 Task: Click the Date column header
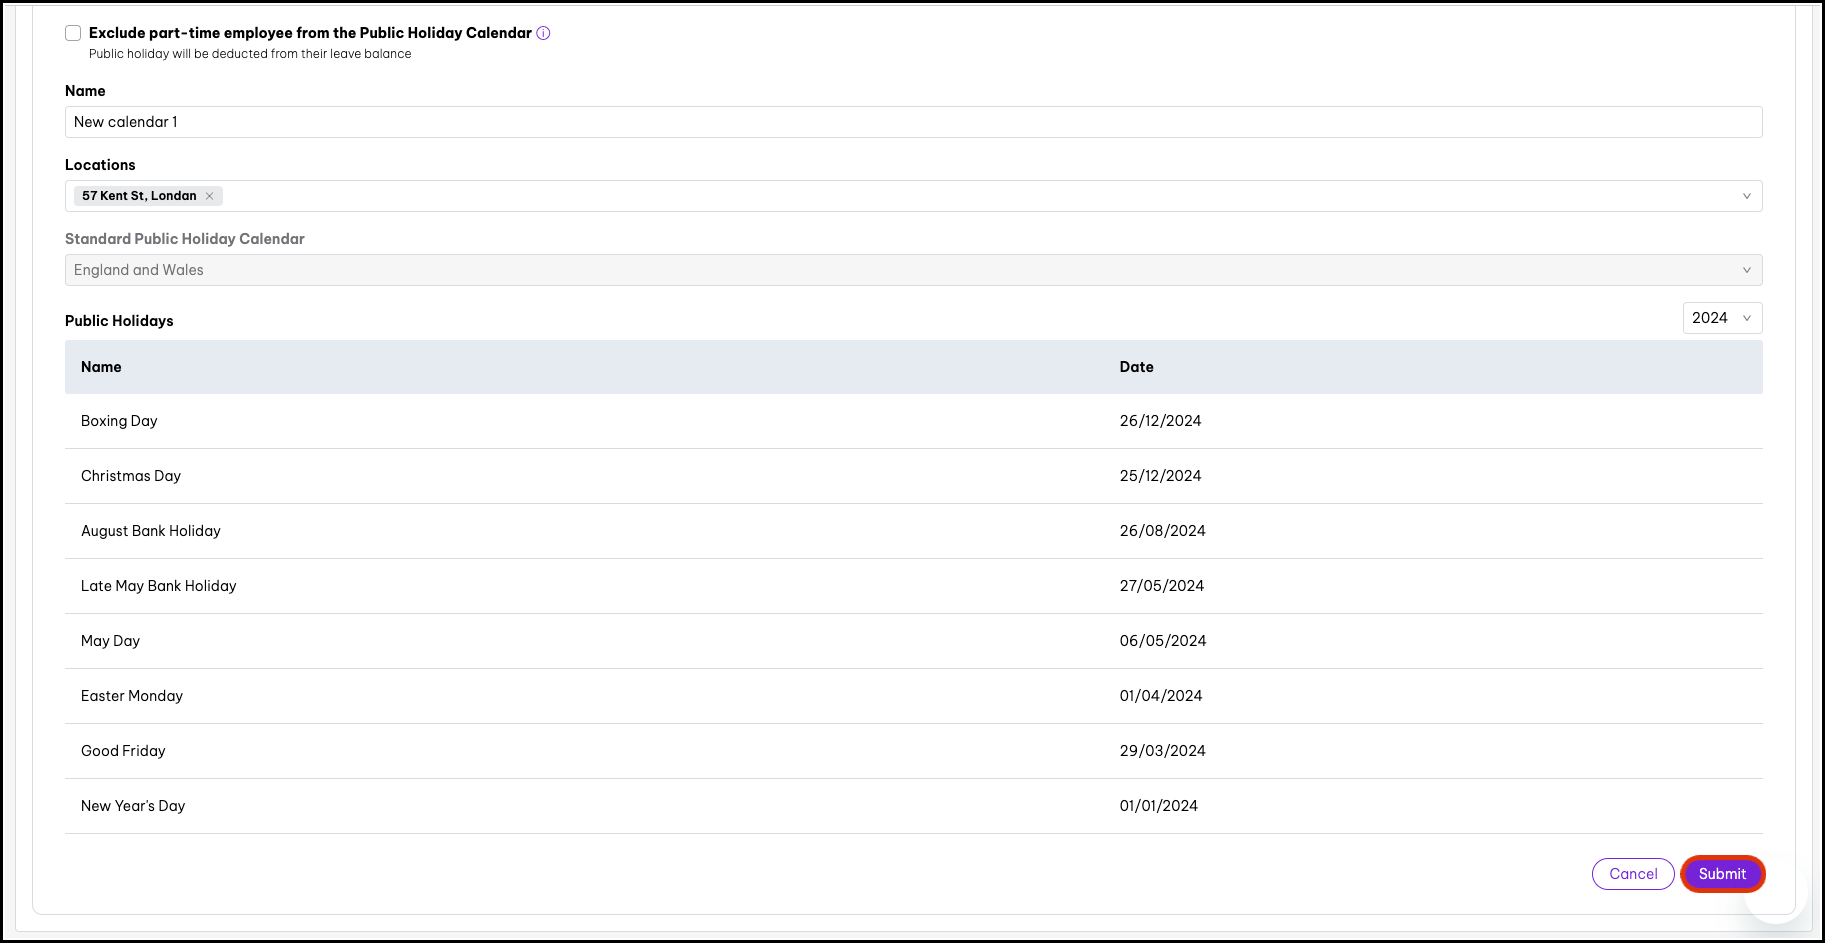1136,367
